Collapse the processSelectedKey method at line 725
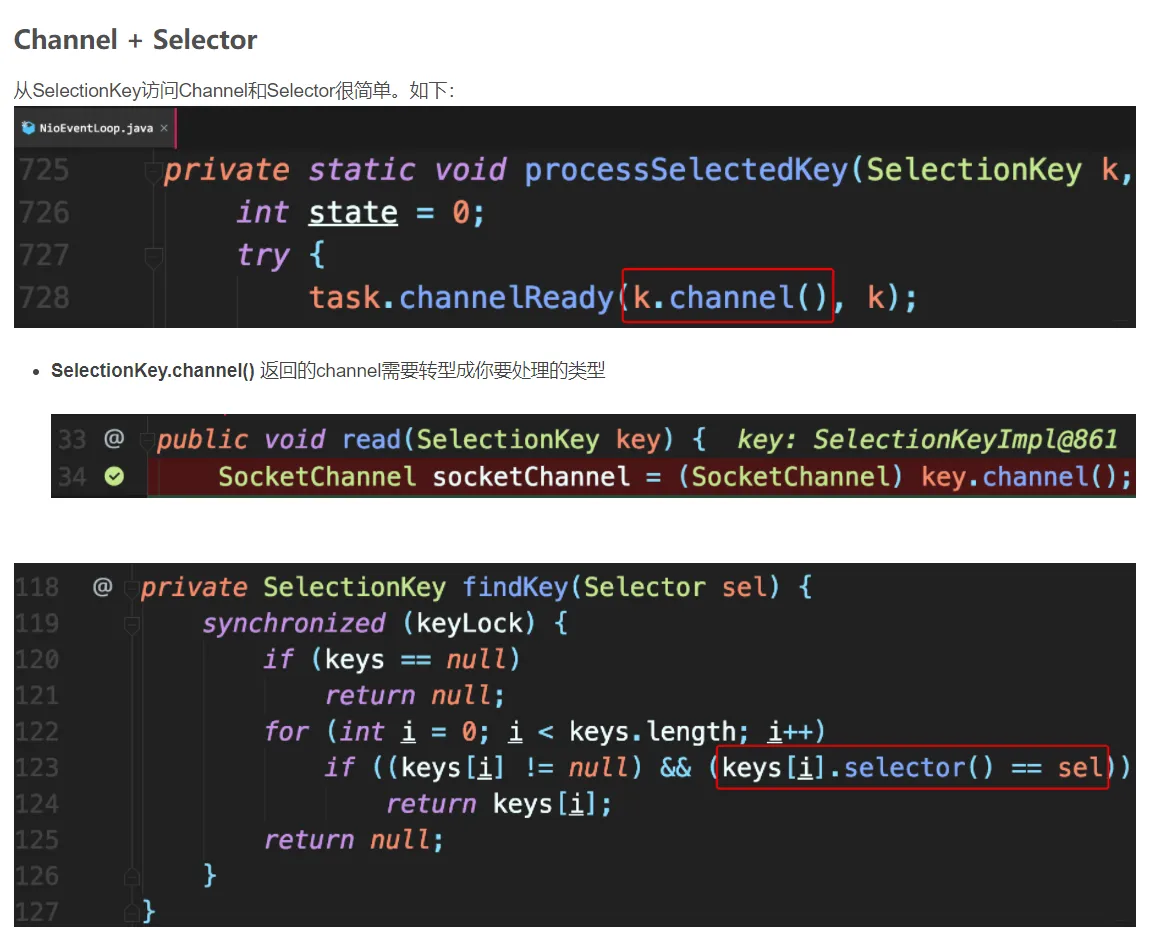The height and width of the screenshot is (942, 1151). click(153, 169)
